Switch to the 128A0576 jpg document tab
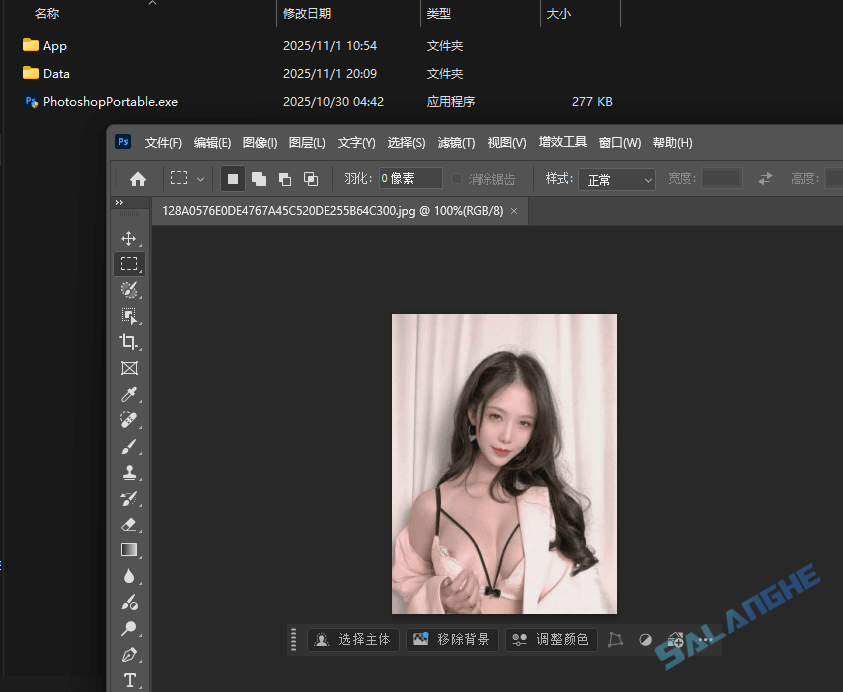This screenshot has width=843, height=692. 330,211
